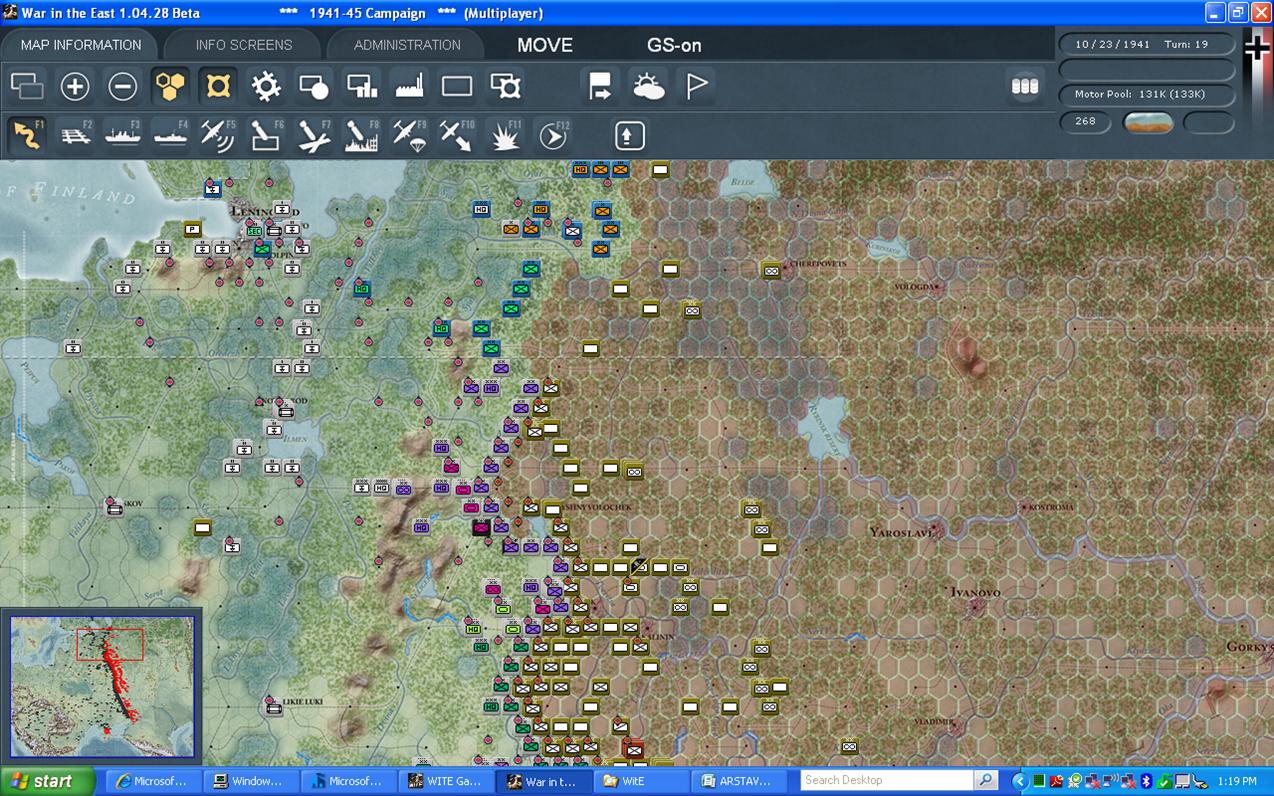The height and width of the screenshot is (796, 1274).
Task: Toggle the highlighted orange fort level button
Action: [x=219, y=87]
